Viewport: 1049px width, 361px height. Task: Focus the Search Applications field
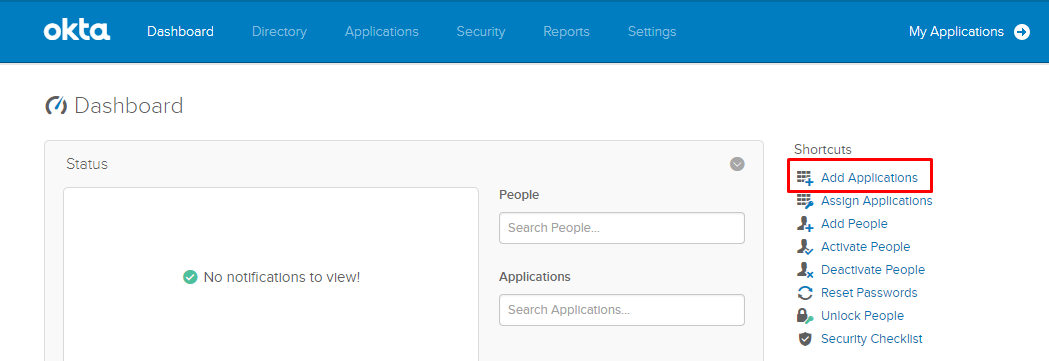[622, 310]
